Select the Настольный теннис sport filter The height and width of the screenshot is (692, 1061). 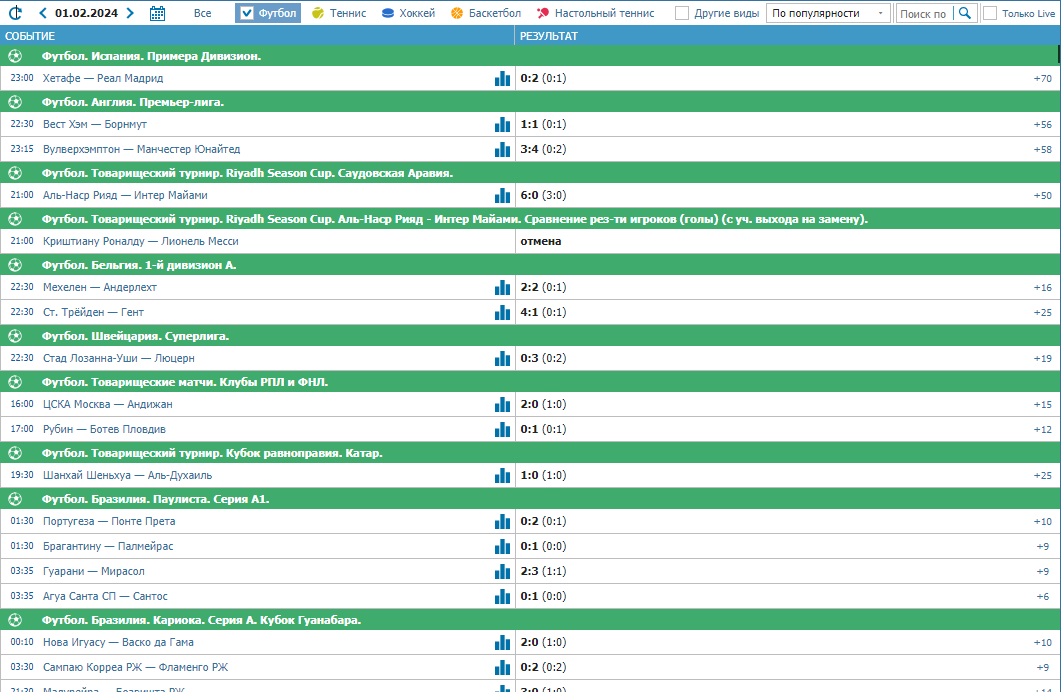(595, 13)
